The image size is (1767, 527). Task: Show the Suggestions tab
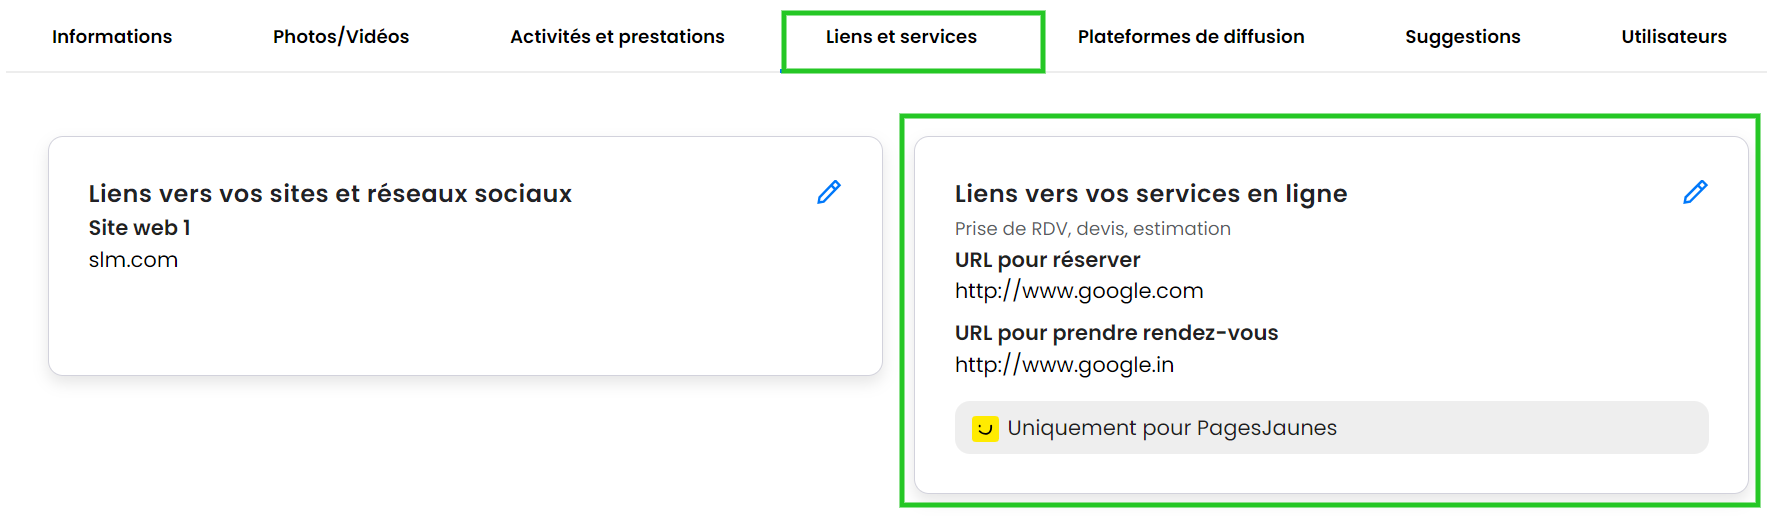[x=1462, y=37]
